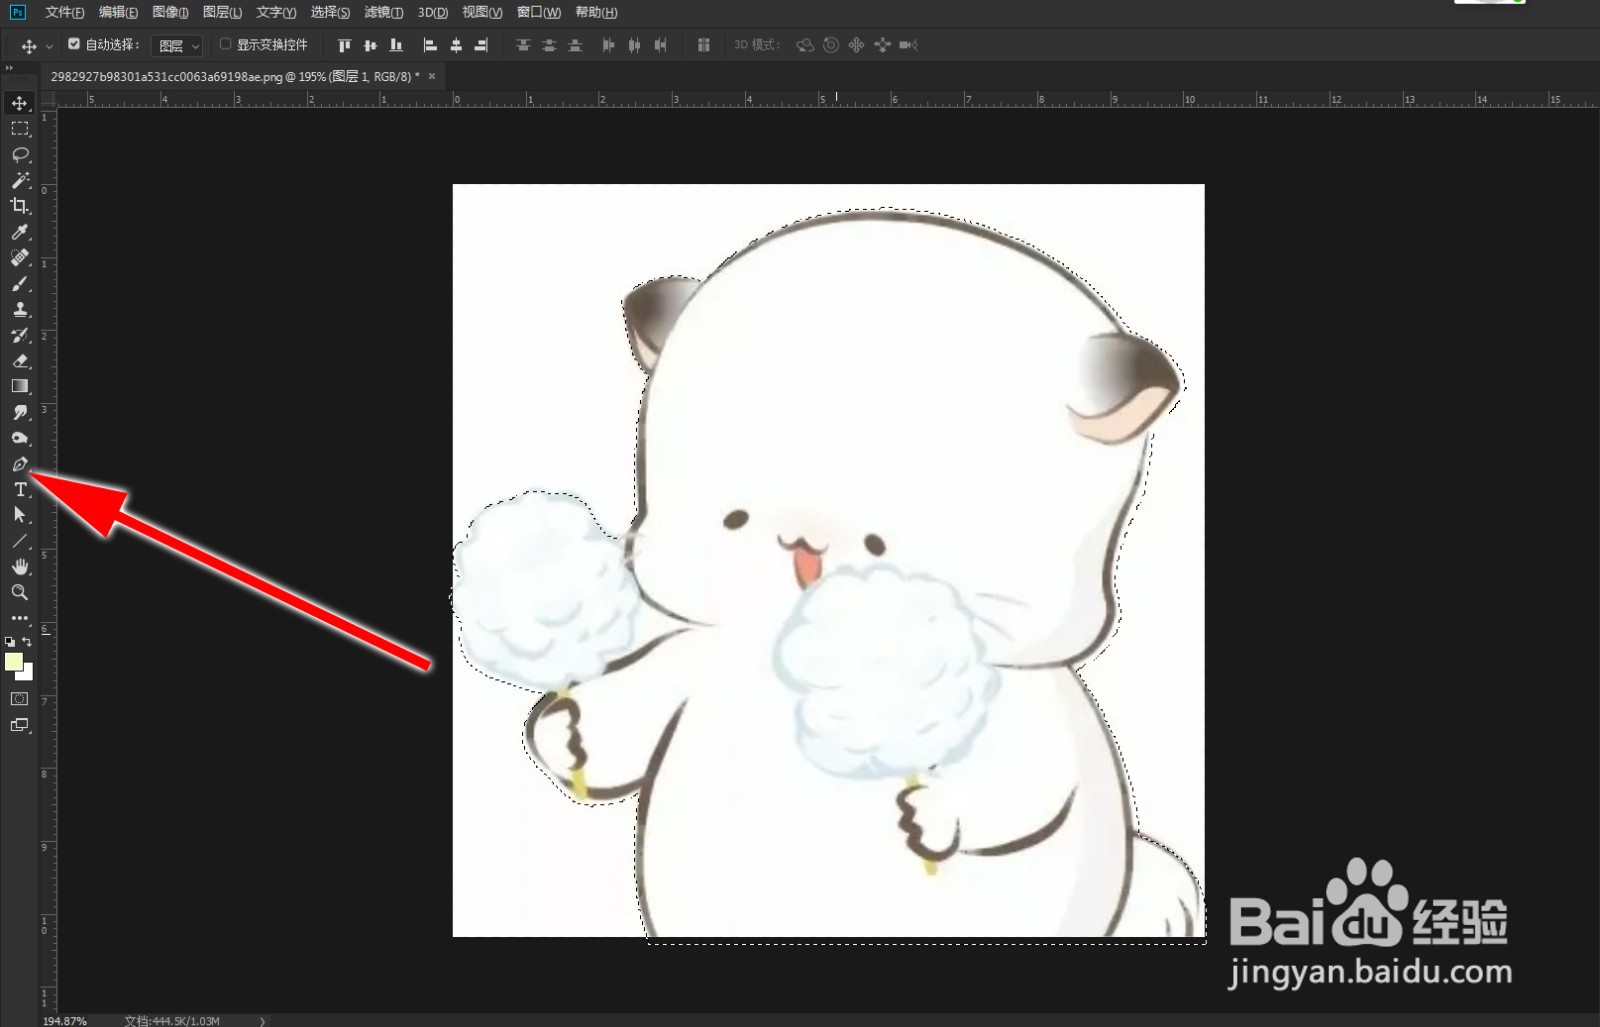Select the Zoom magnifier tool

point(20,592)
